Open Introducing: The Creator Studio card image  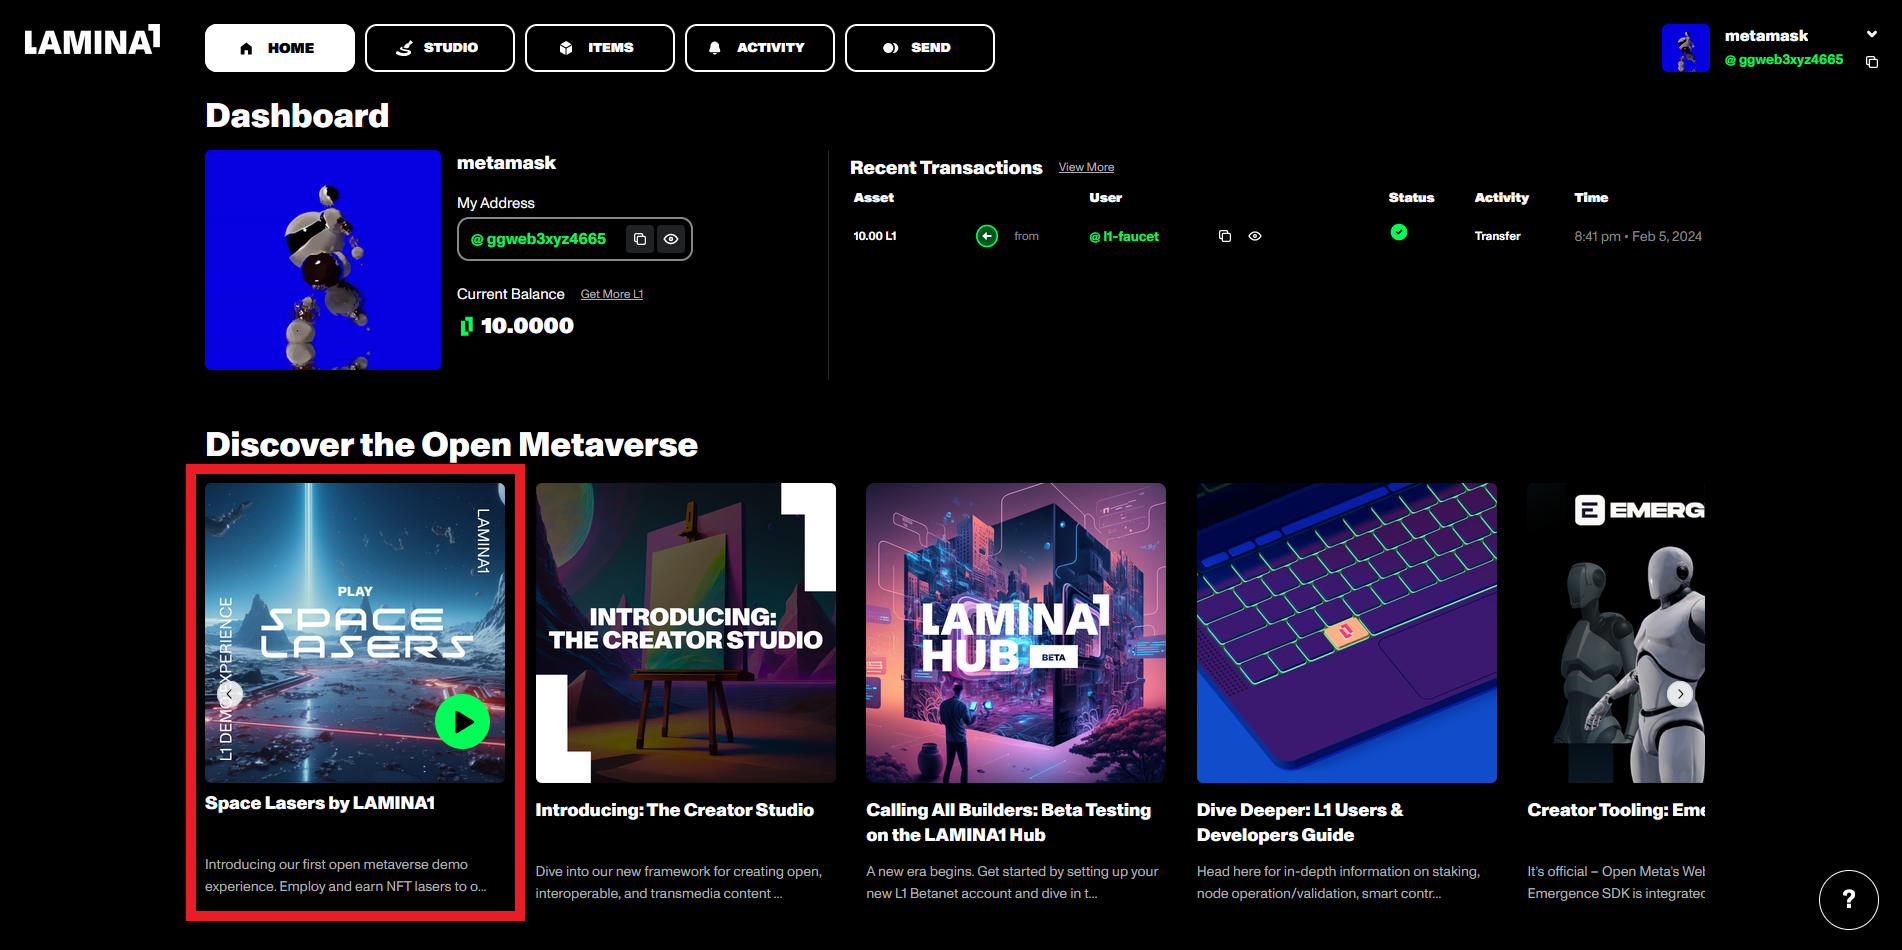[x=685, y=632]
